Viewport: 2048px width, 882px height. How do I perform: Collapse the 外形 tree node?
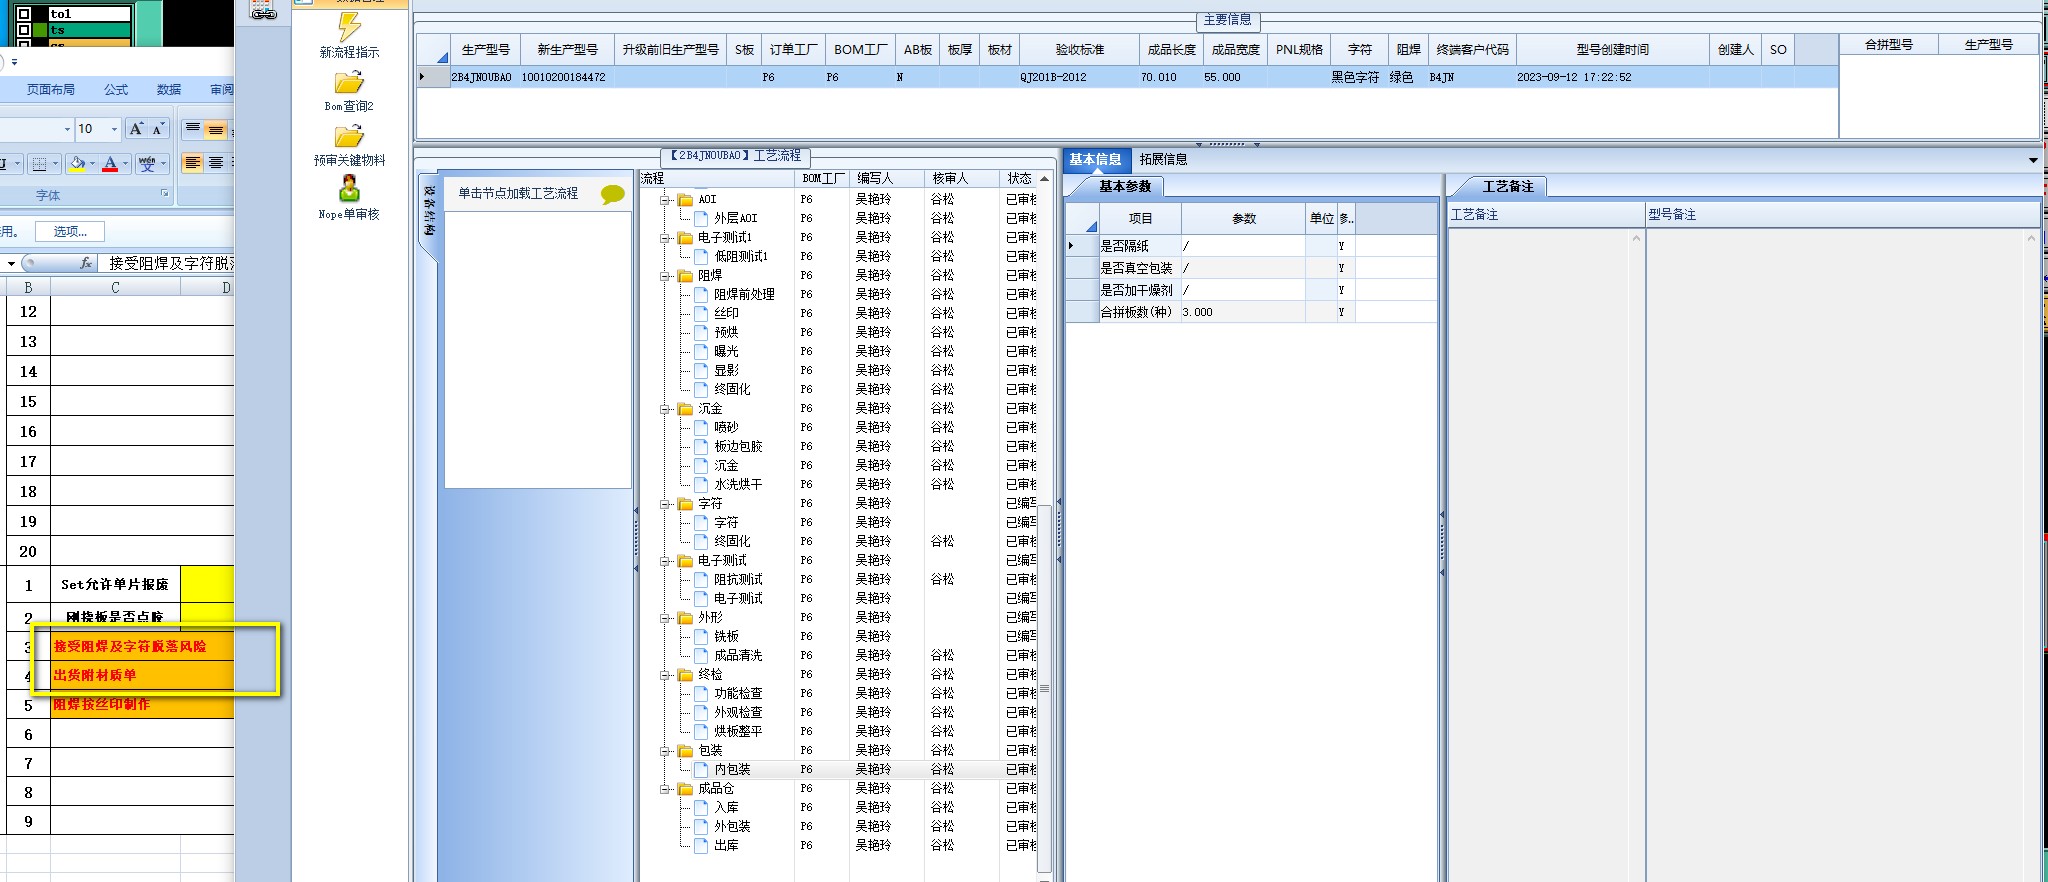tap(666, 617)
